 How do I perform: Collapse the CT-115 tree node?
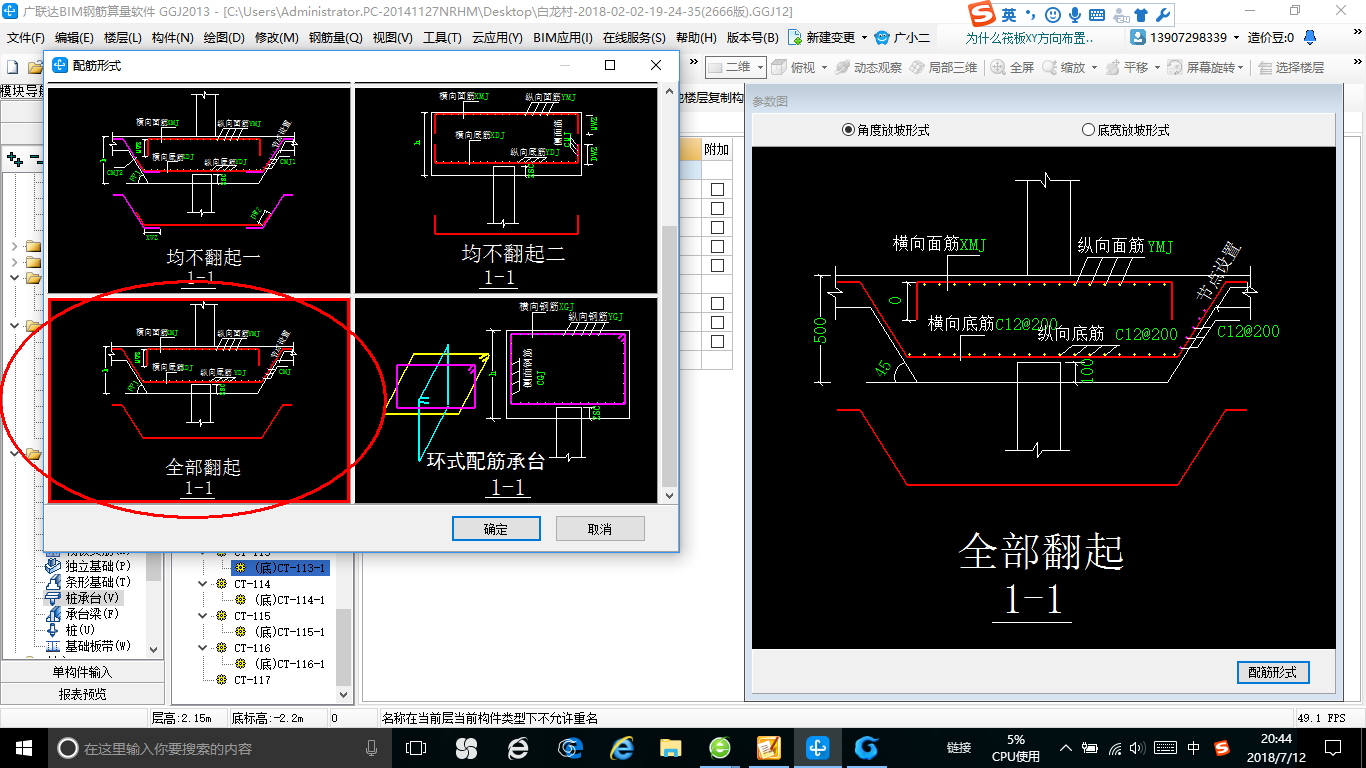203,616
